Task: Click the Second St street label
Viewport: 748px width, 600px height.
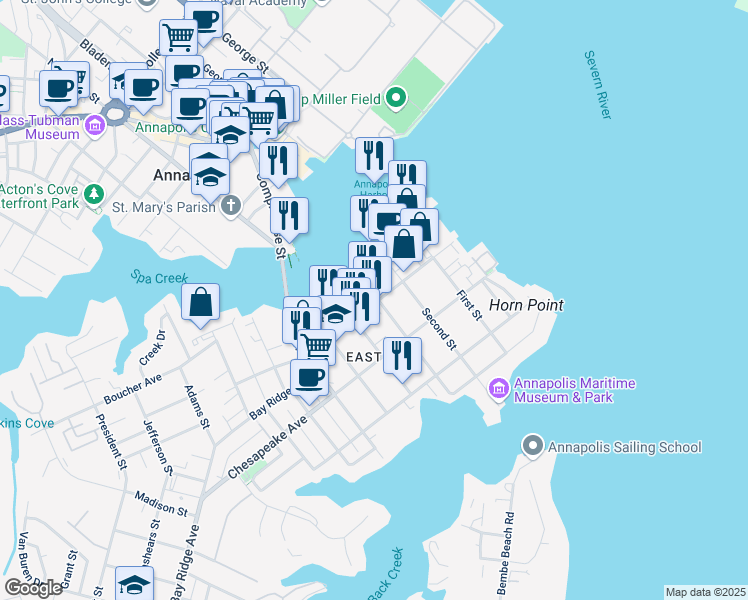Action: [439, 329]
